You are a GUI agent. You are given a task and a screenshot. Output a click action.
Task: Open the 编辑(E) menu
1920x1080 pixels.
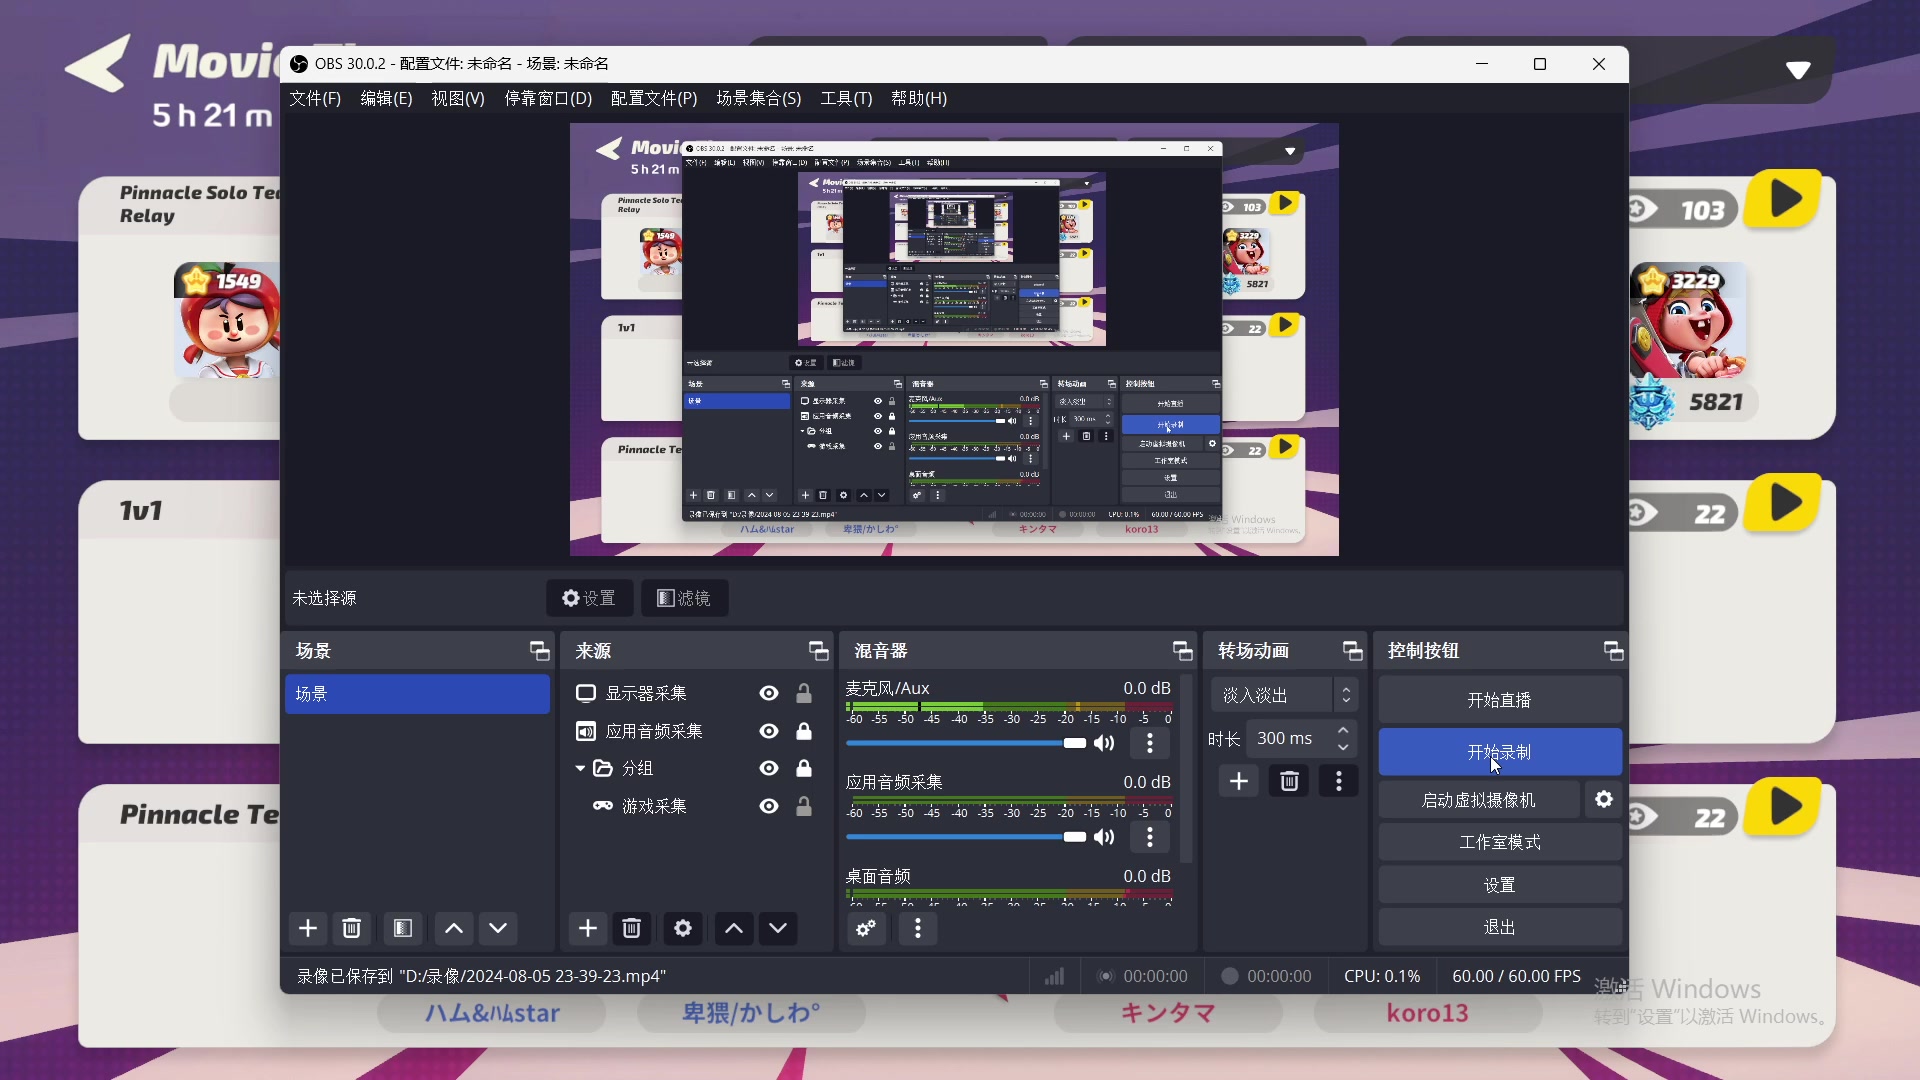click(x=386, y=98)
